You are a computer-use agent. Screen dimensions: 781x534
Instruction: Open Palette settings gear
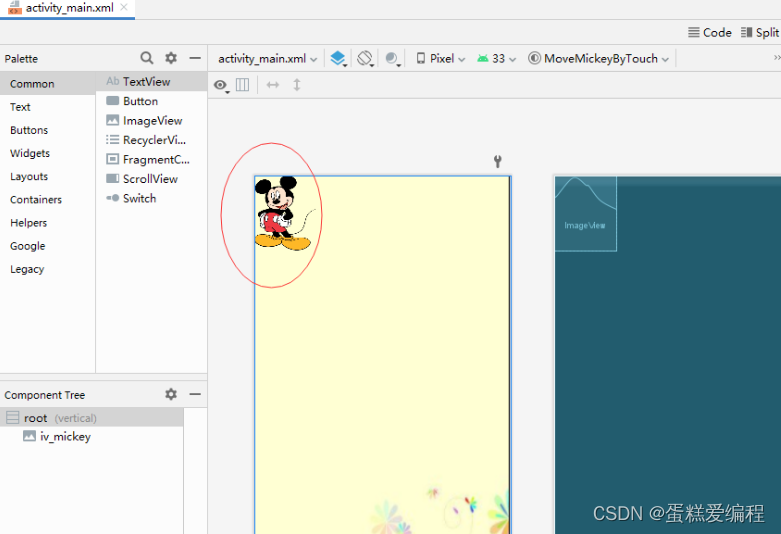tap(171, 58)
